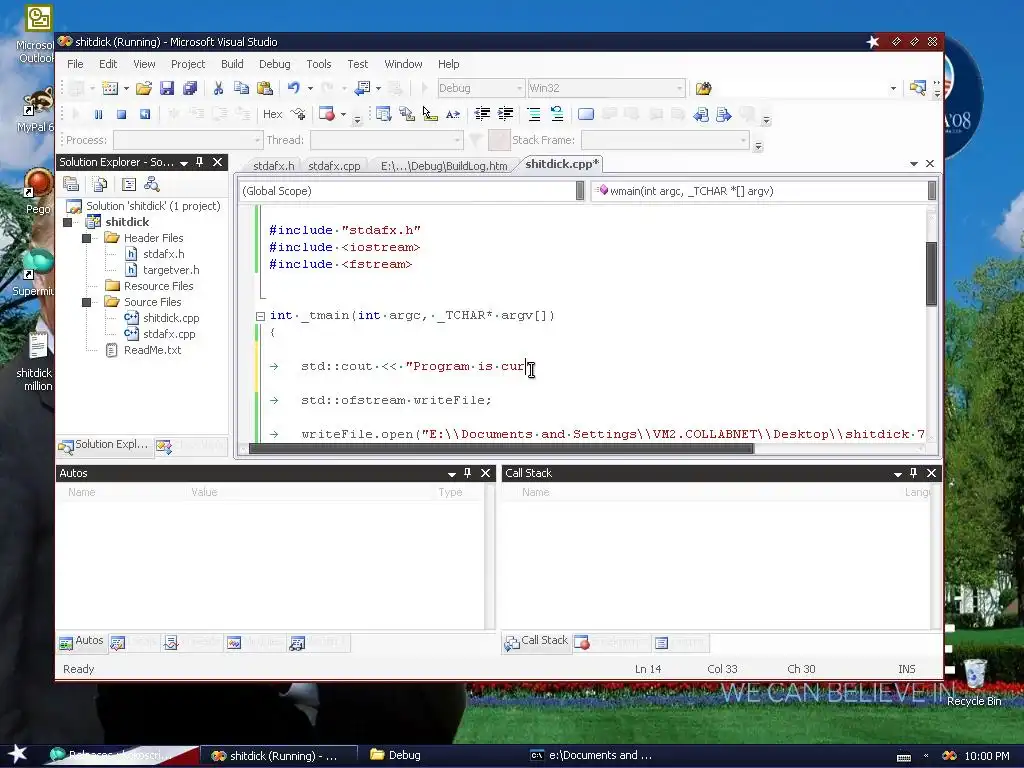Pin the Solution Explorer panel

(200, 162)
